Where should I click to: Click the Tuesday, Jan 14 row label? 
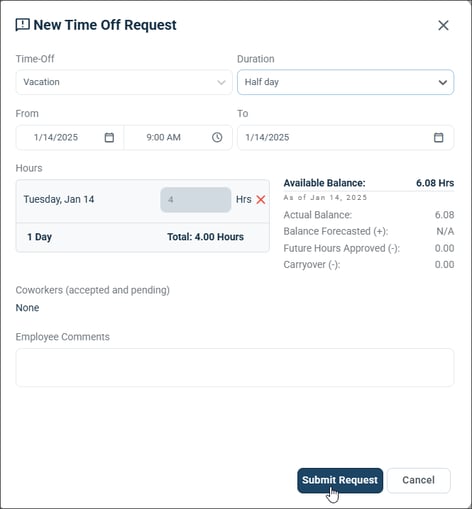click(x=59, y=199)
